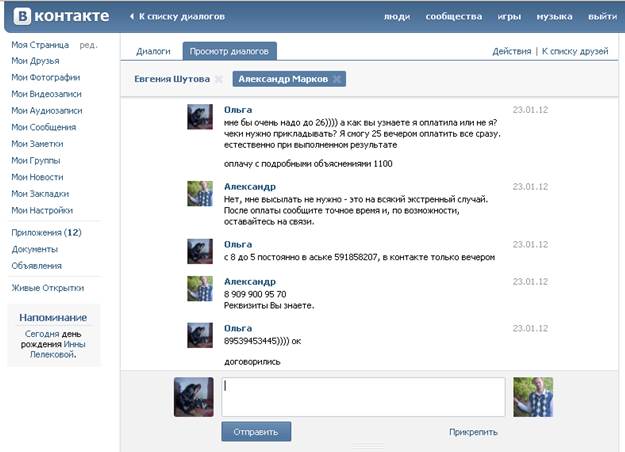625x452 pixels.
Task: Open 'Мои Видеозаписи' in sidebar
Action: (46, 94)
